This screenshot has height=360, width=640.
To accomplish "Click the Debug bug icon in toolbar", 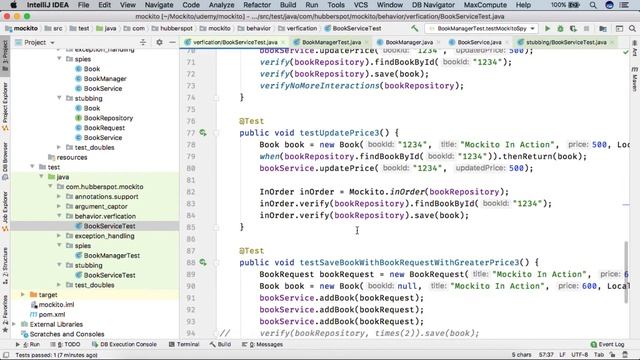I will (560, 29).
